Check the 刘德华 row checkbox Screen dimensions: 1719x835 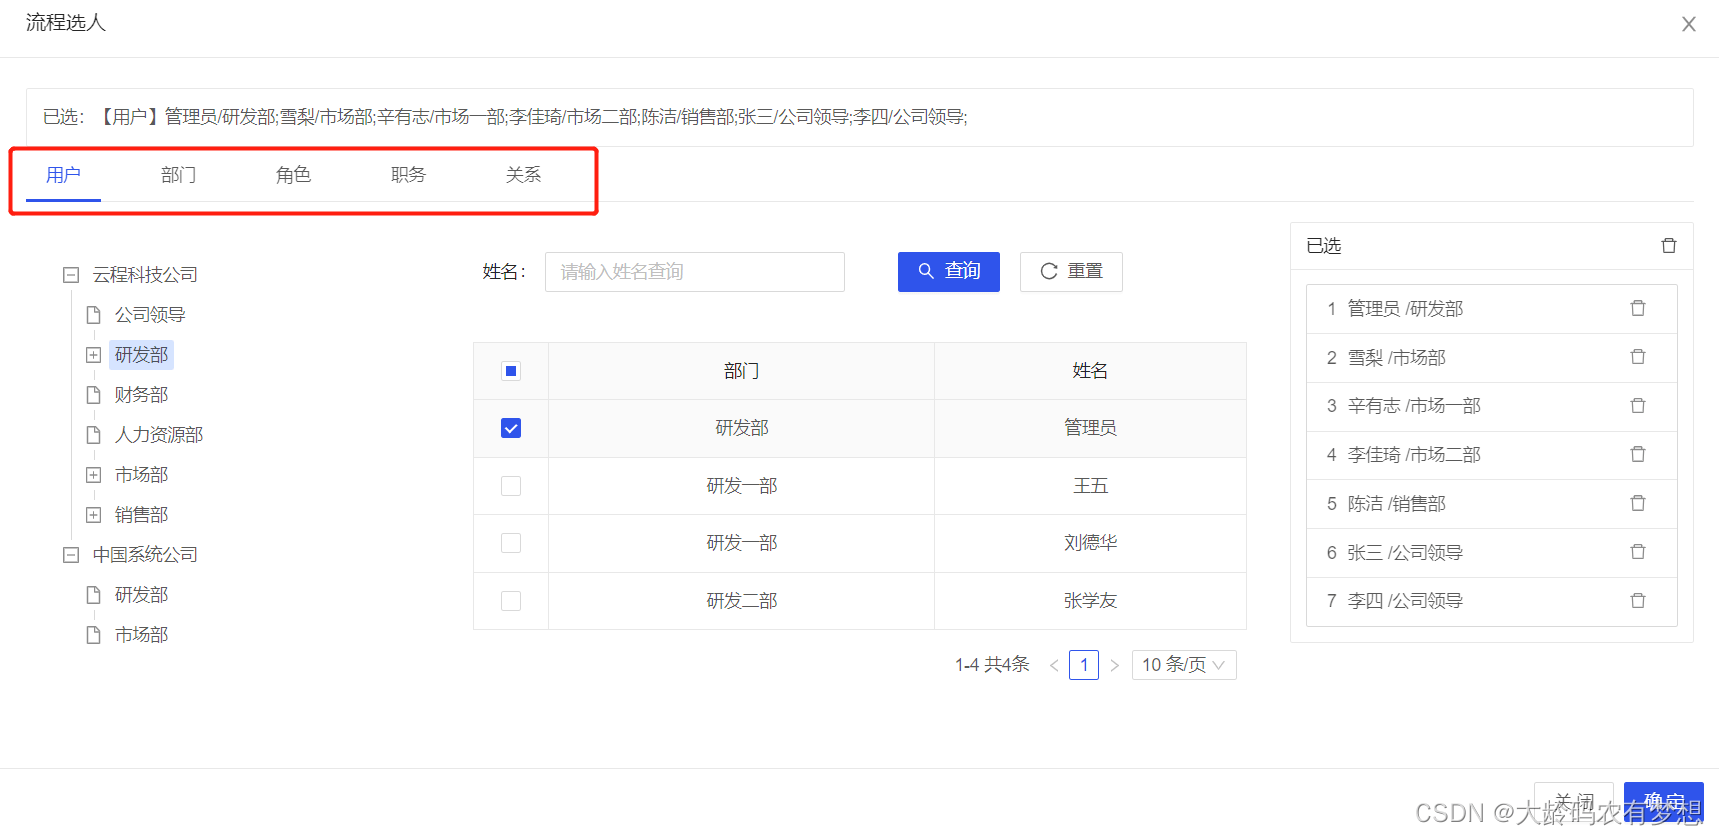click(511, 543)
